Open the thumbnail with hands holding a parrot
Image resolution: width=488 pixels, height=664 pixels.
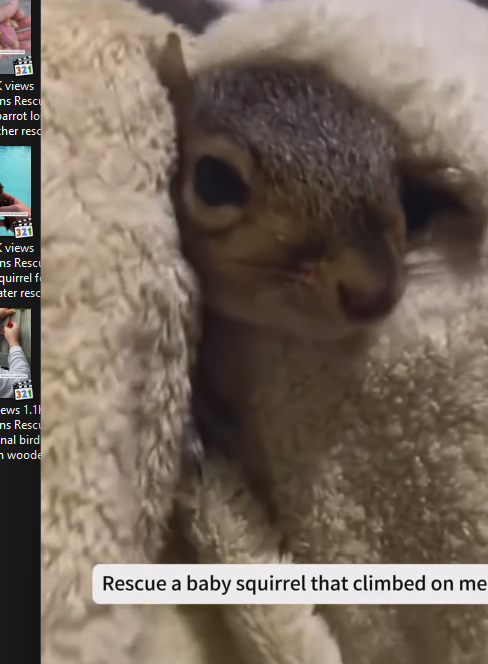click(15, 37)
